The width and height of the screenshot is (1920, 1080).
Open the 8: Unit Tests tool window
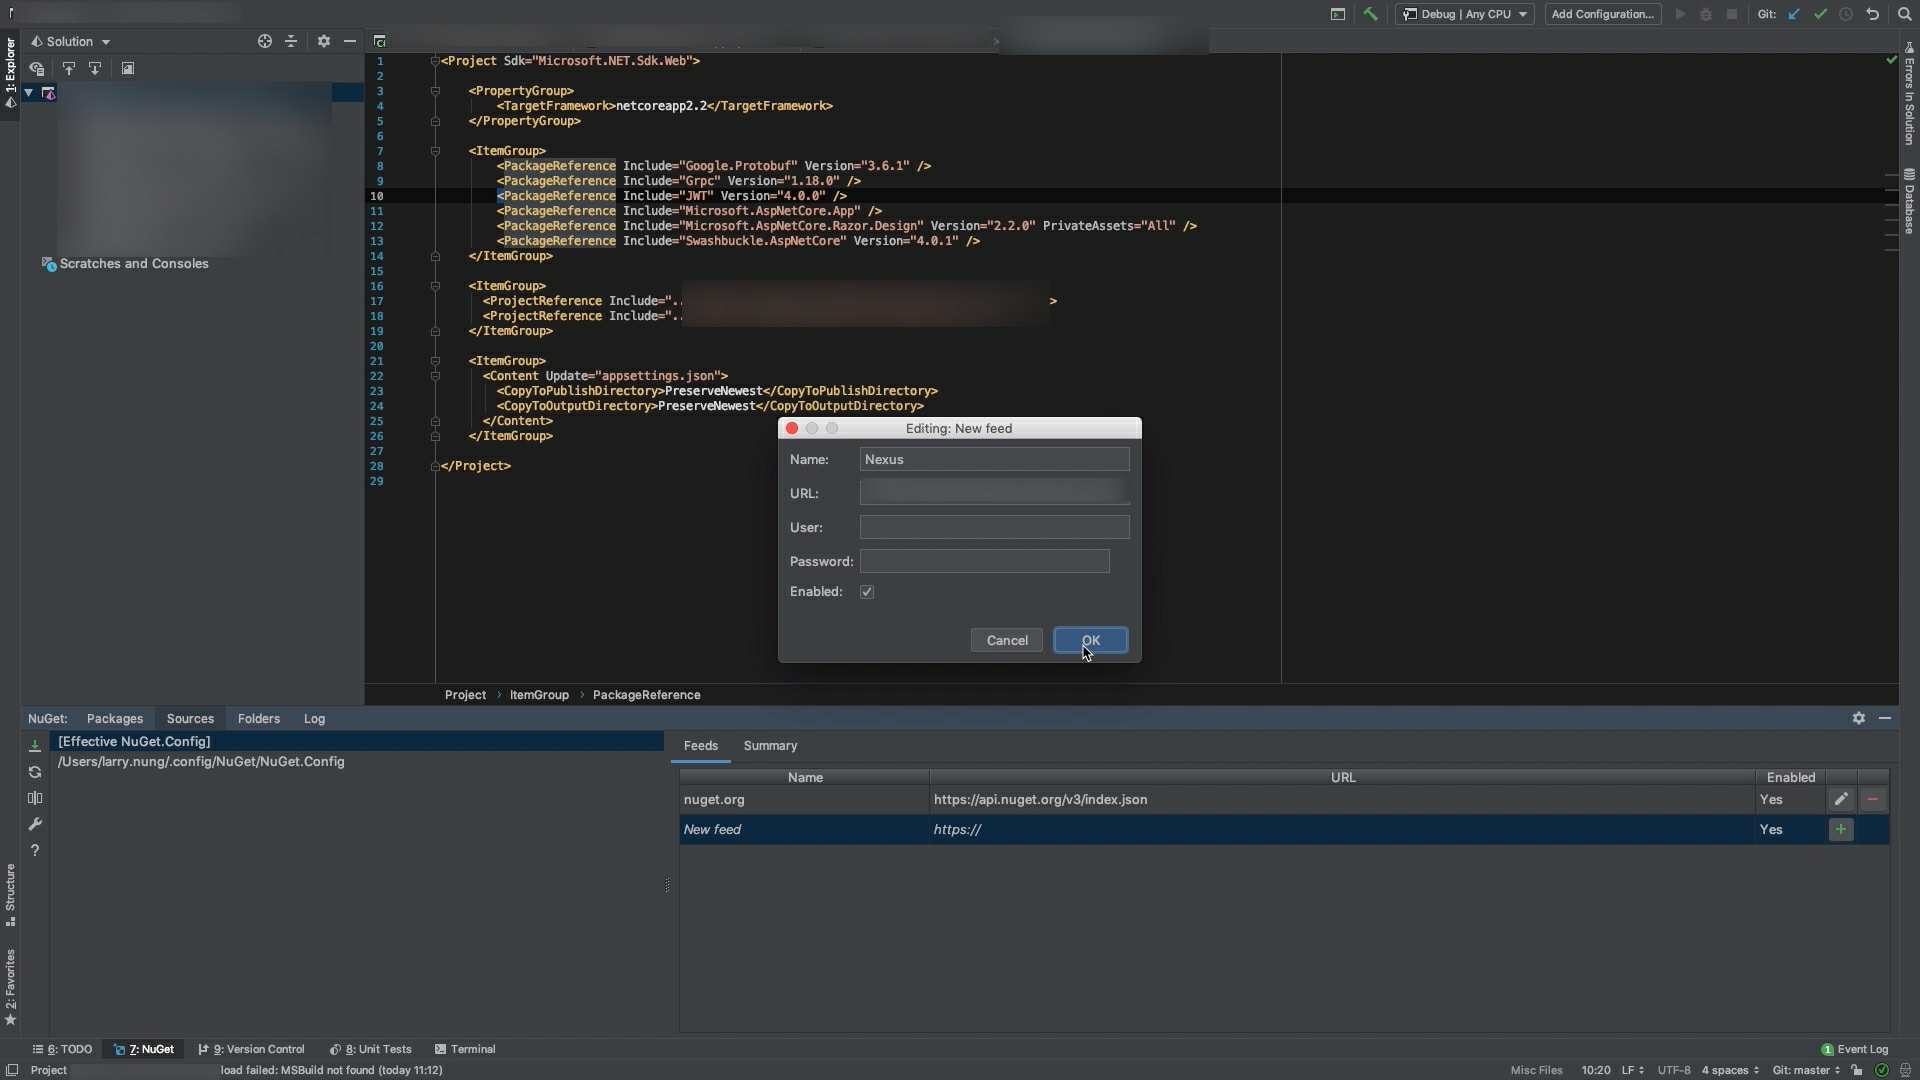click(370, 1050)
